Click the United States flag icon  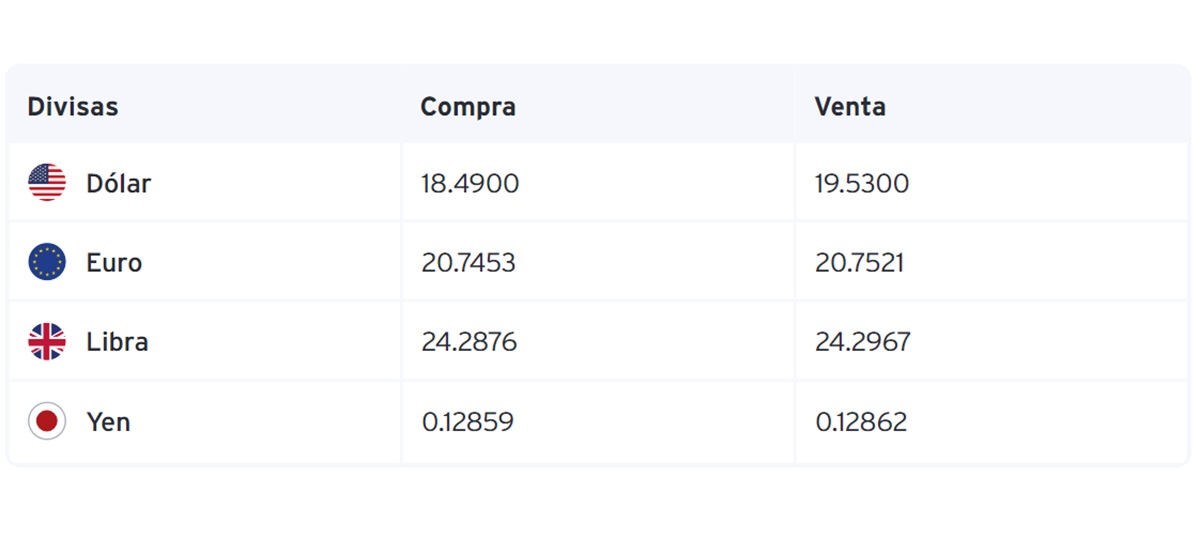point(47,183)
